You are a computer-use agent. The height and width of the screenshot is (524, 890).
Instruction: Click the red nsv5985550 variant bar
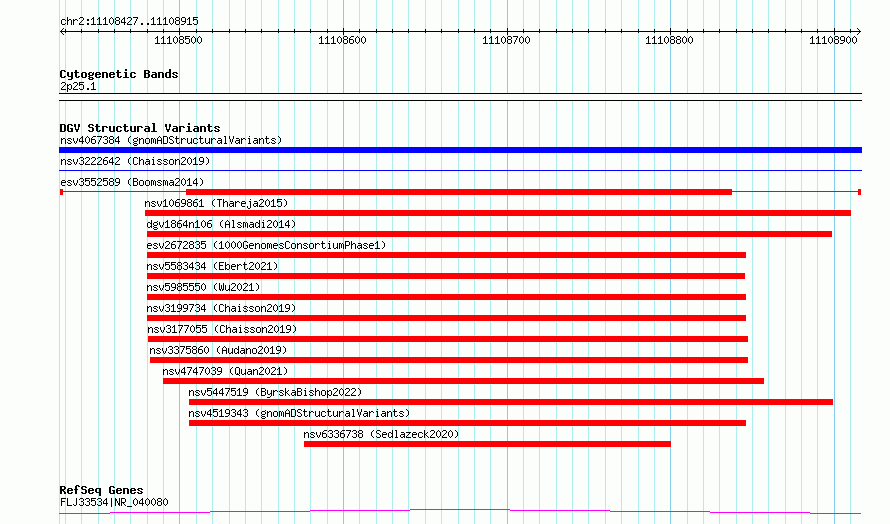pyautogui.click(x=446, y=297)
